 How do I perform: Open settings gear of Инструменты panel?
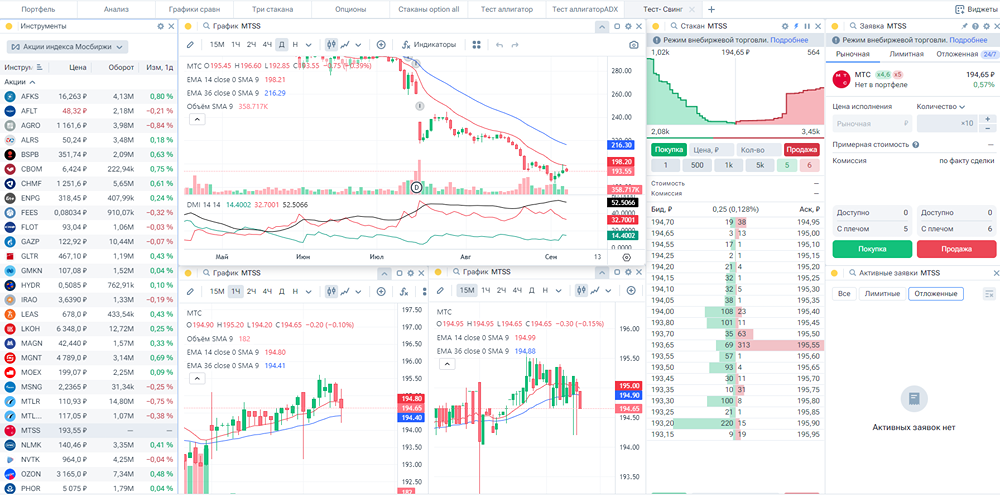160,25
